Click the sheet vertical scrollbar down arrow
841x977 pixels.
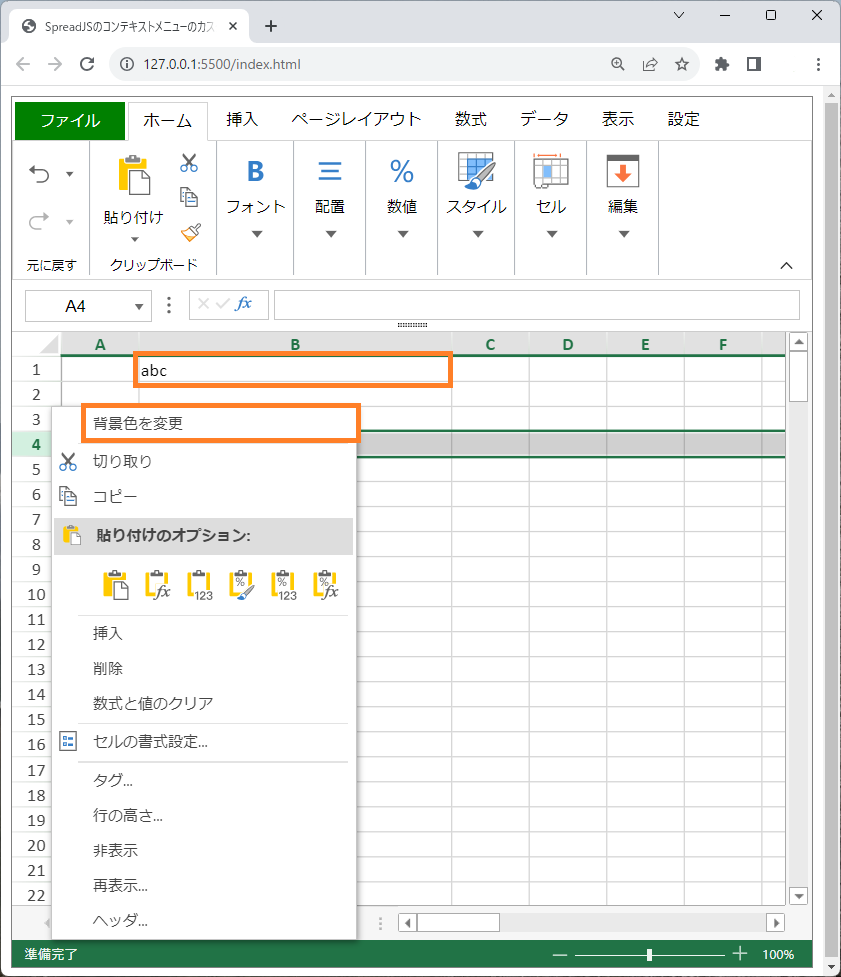(798, 896)
